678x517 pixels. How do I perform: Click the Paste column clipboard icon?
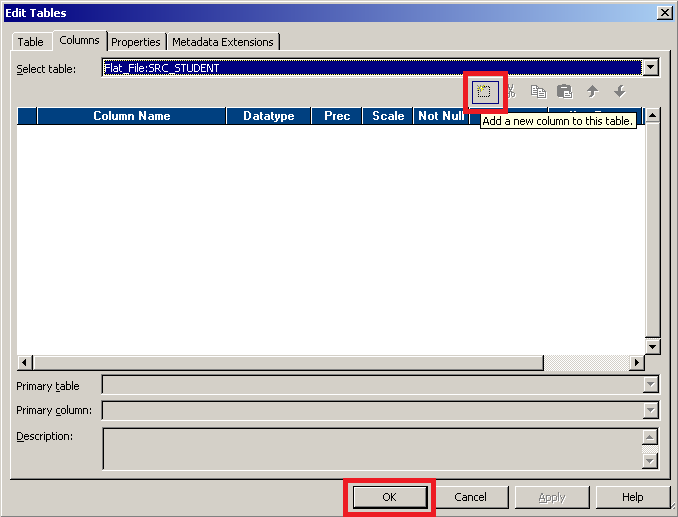565,92
